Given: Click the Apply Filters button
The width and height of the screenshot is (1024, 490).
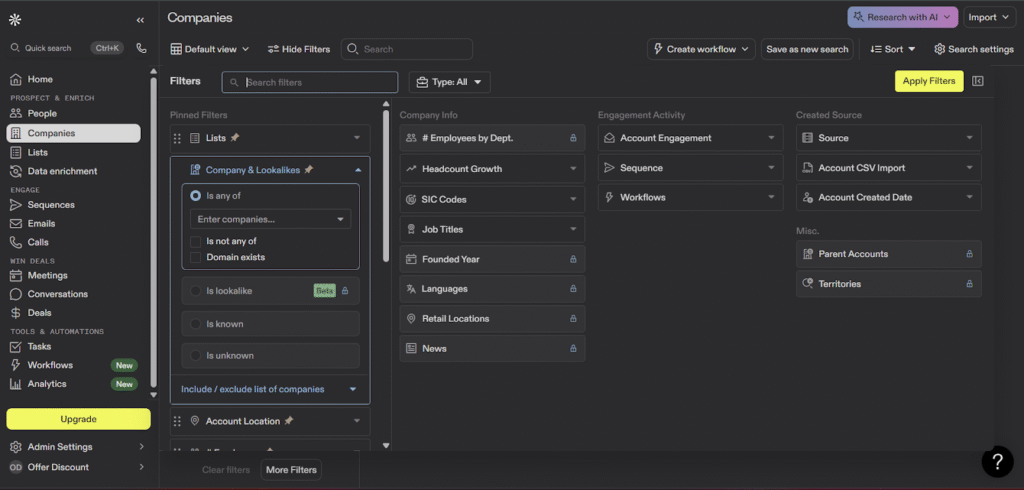Looking at the screenshot, I should coord(928,81).
